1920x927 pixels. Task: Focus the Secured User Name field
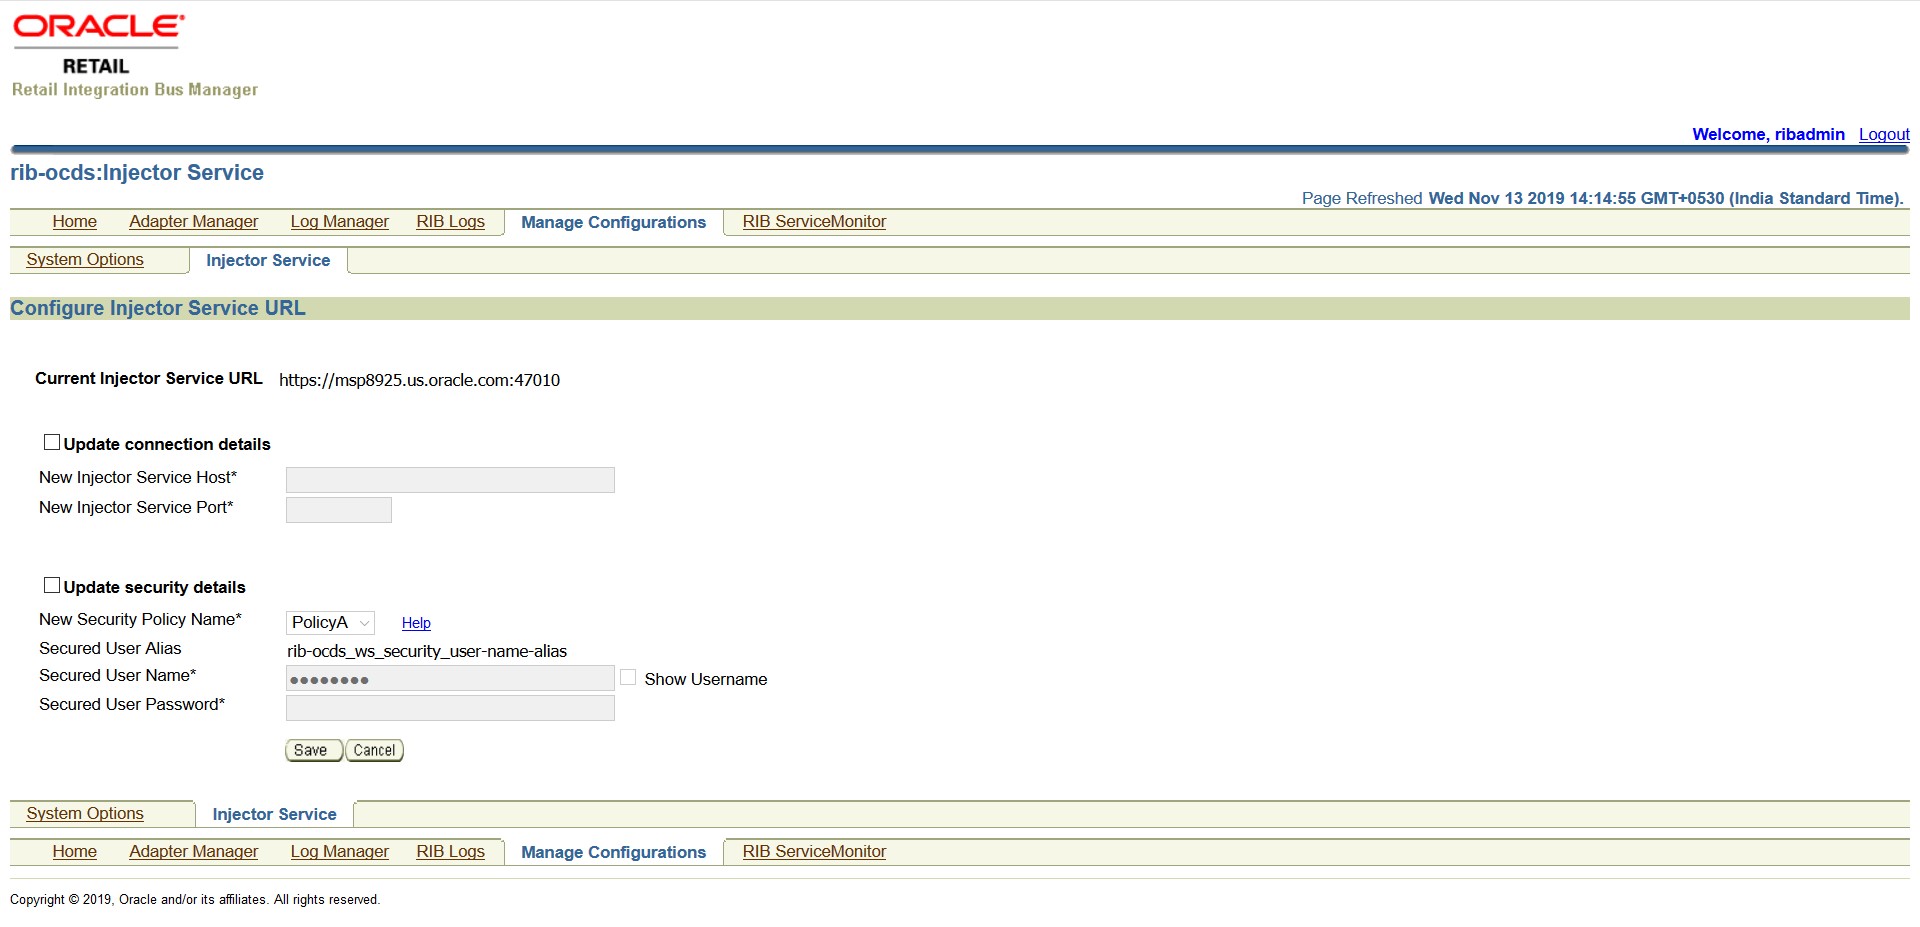coord(450,678)
